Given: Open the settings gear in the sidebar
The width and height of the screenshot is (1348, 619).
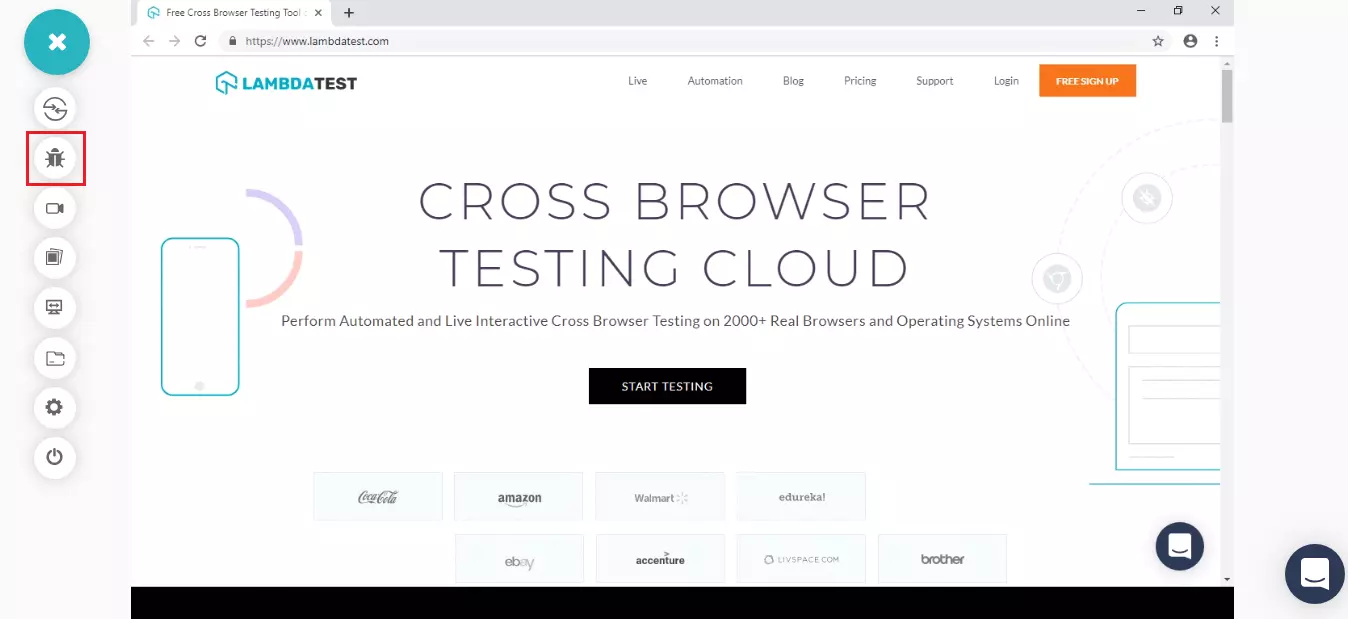Looking at the screenshot, I should click(55, 407).
